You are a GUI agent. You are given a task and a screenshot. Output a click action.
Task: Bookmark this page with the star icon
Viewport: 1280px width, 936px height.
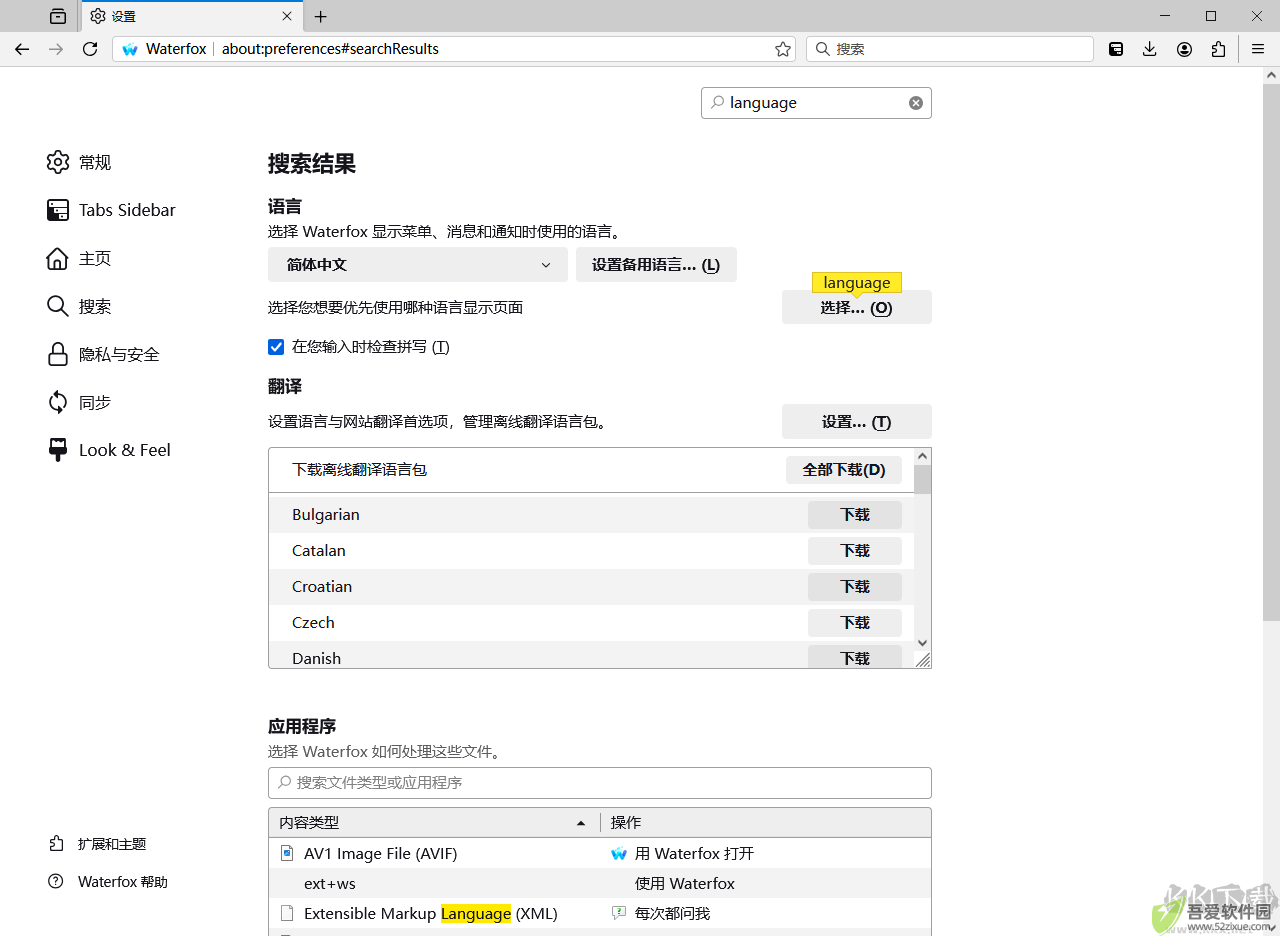pyautogui.click(x=783, y=49)
